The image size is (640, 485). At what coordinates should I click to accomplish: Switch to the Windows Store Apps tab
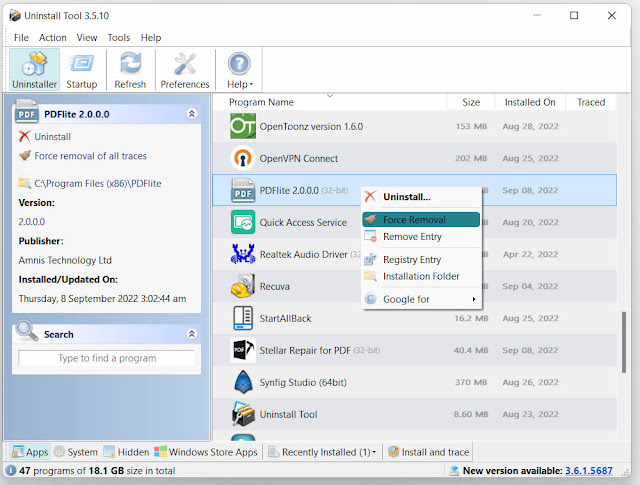(206, 452)
